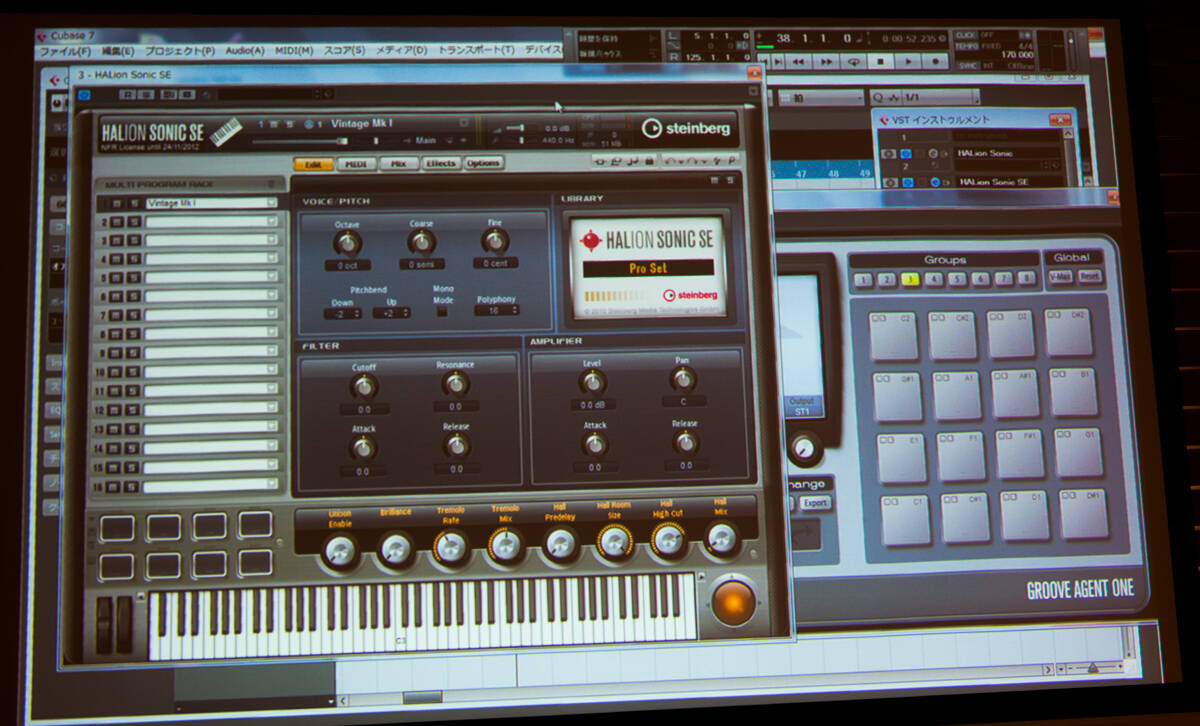
Task: Click the Brilliance quick control knob
Action: click(x=396, y=549)
